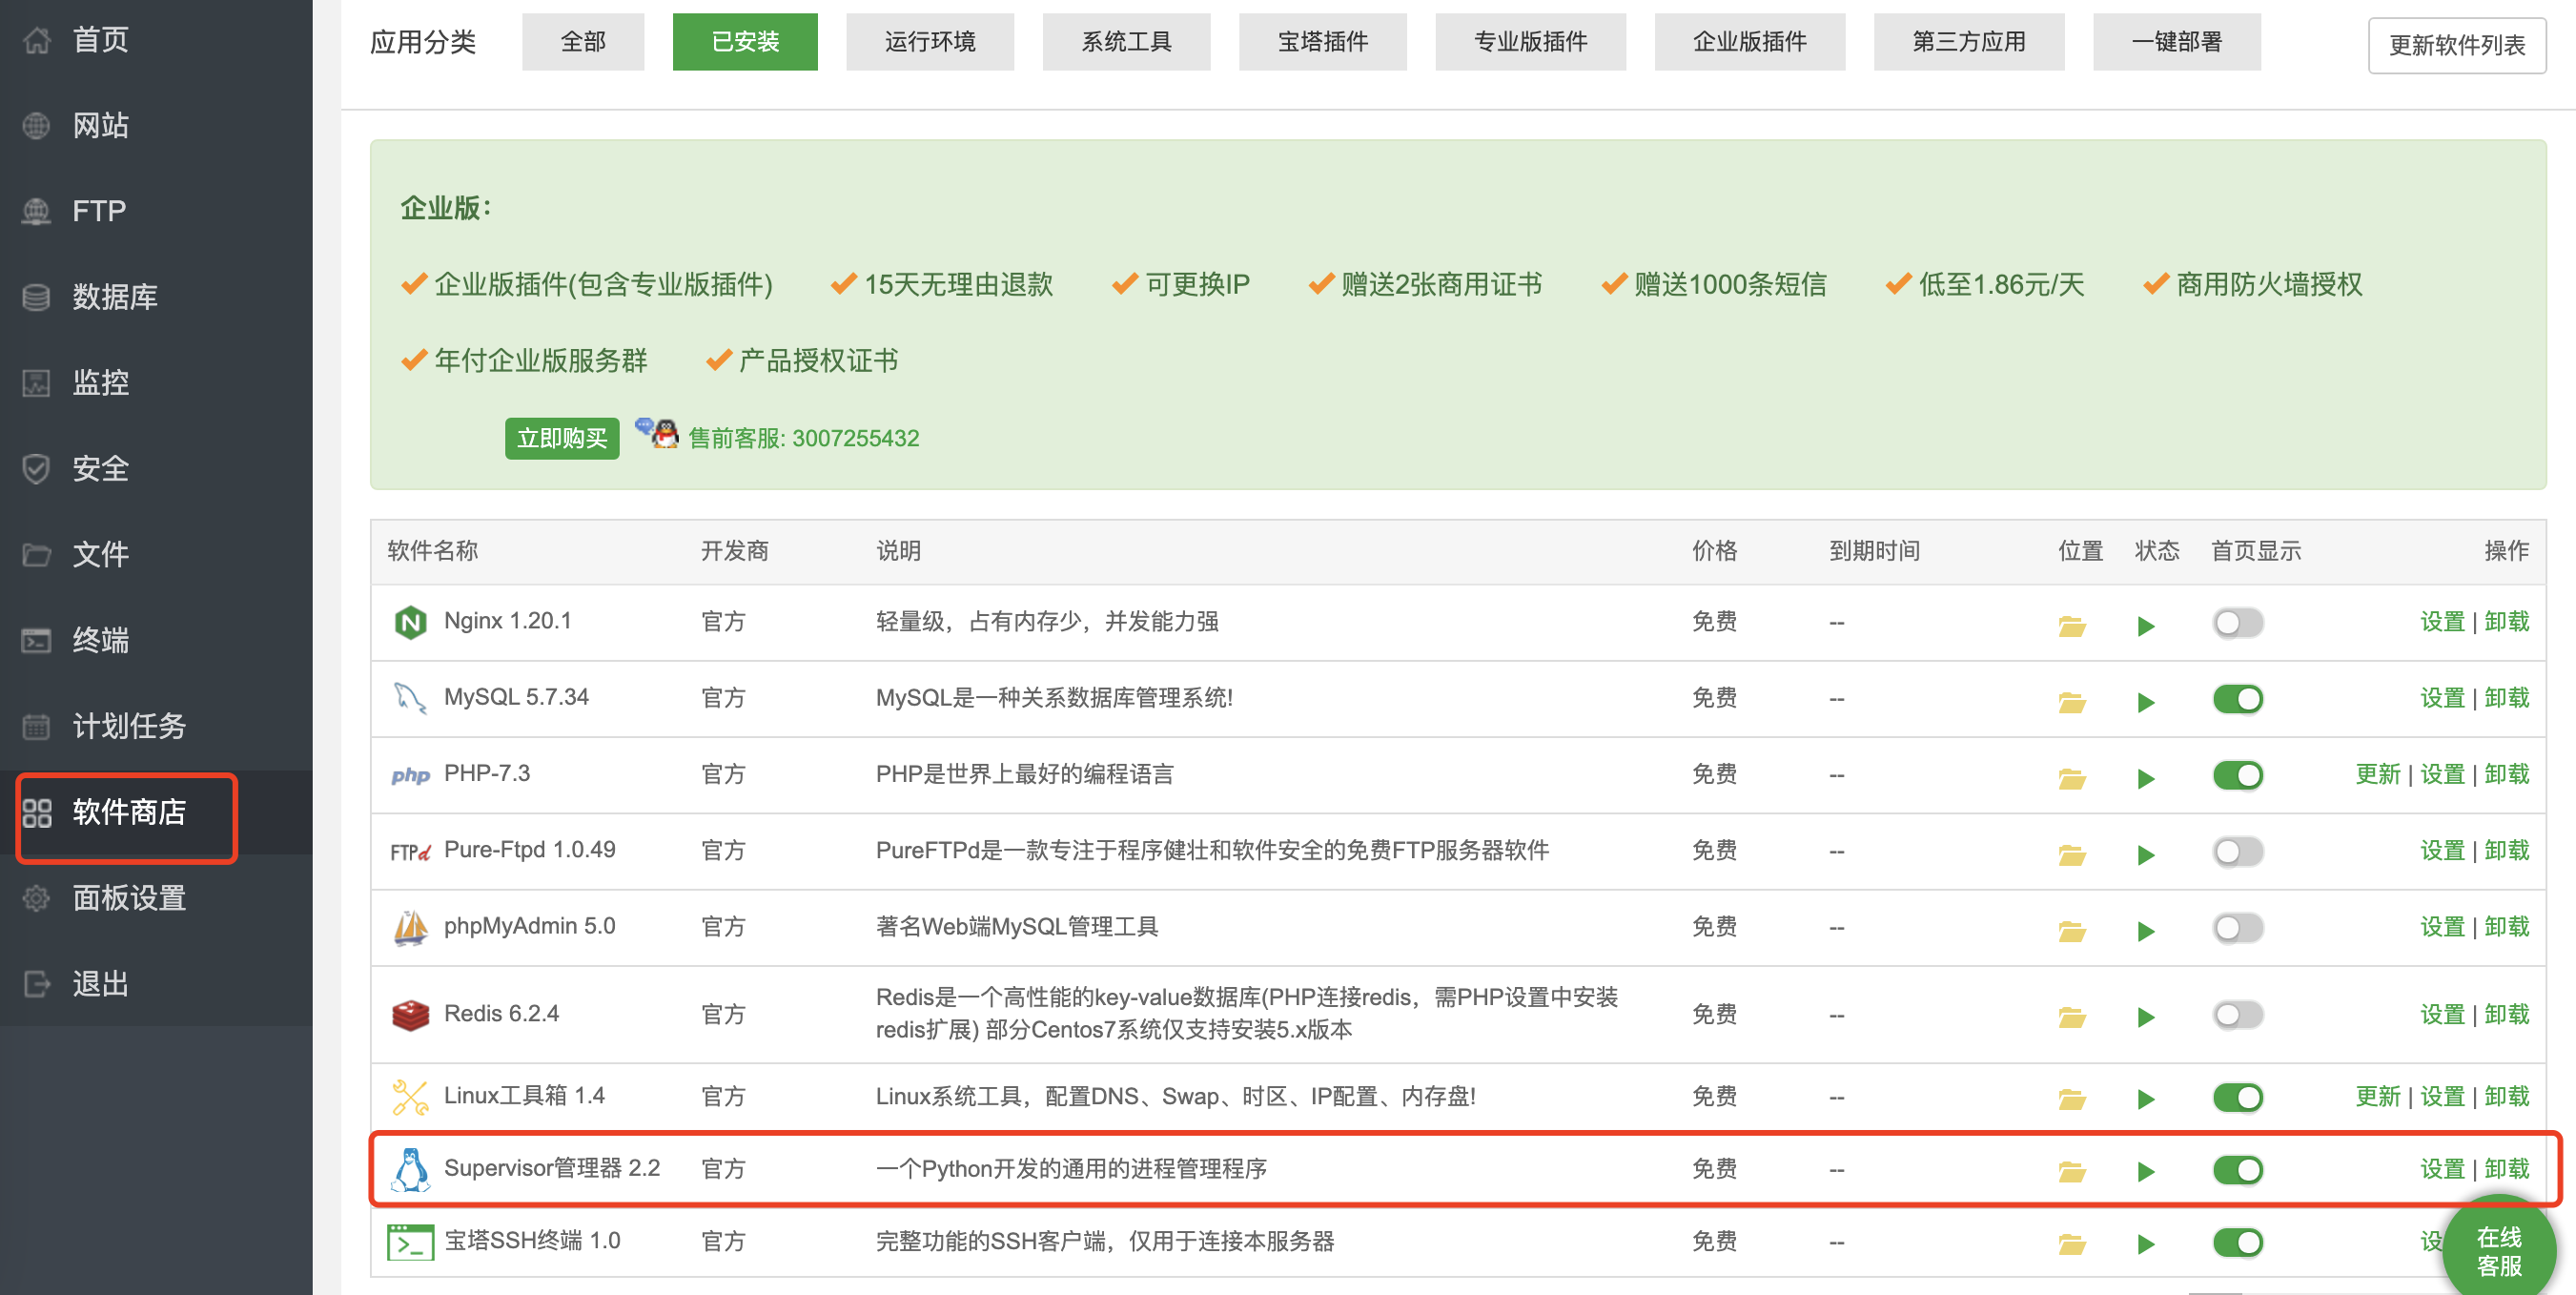Open the 监控 monitoring sidebar icon
Screen dimensions: 2576x1295
coord(36,383)
